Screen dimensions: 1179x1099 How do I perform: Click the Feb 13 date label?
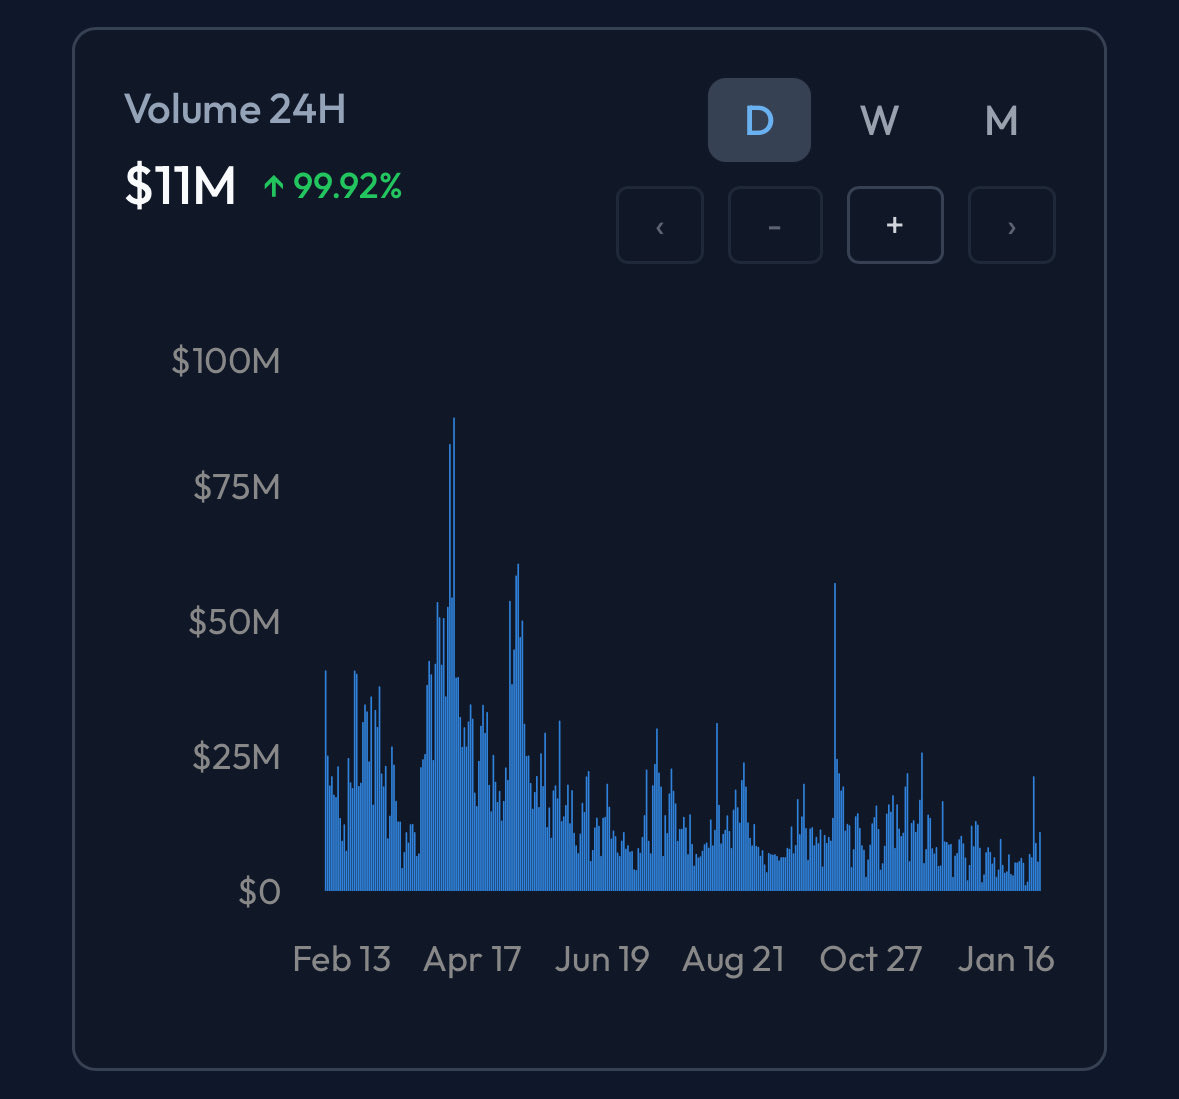click(x=341, y=959)
